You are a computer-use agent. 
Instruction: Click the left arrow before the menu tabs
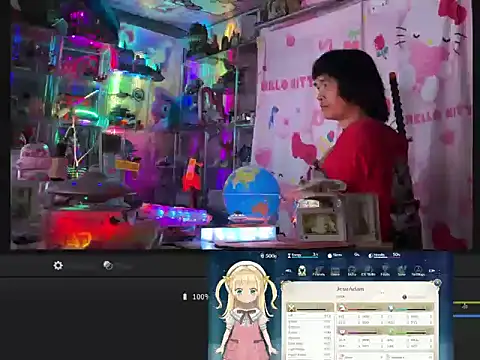(x=288, y=271)
